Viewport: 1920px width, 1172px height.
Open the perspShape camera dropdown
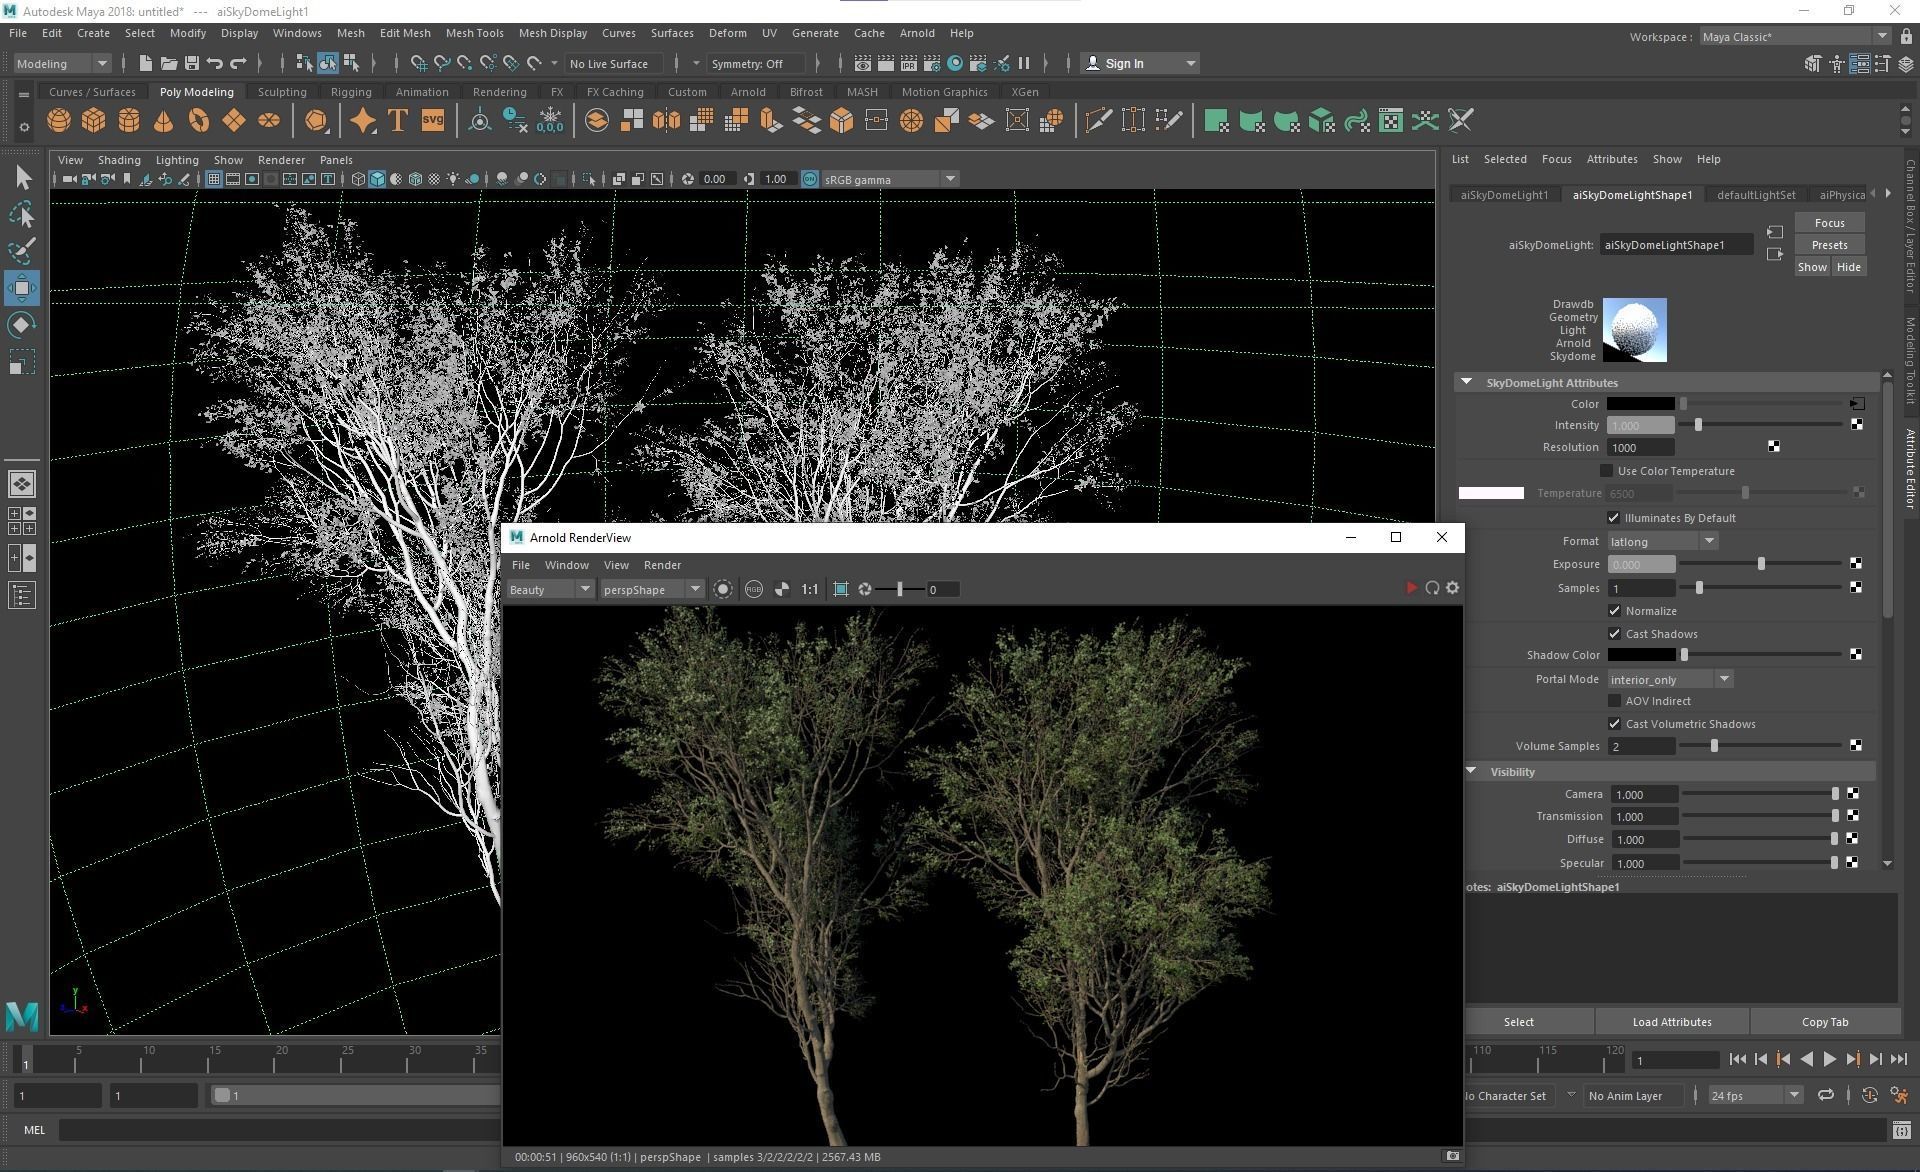tap(651, 589)
